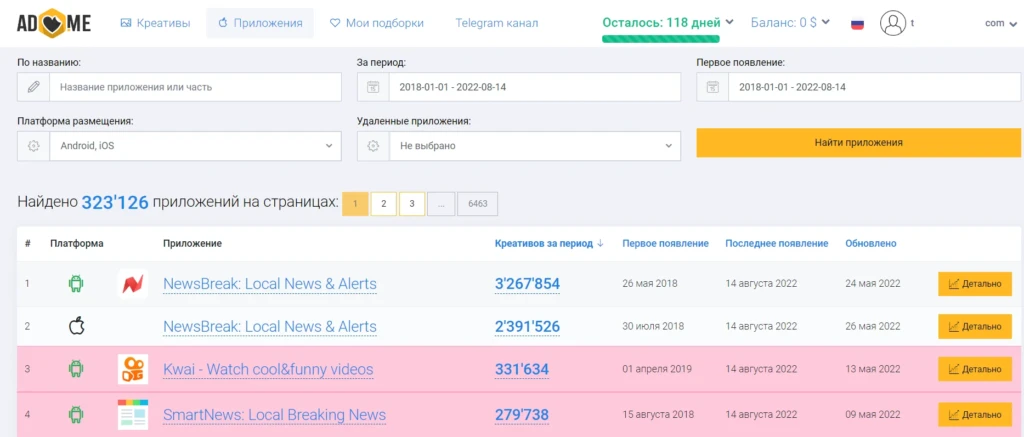Go to results page 2
This screenshot has width=1024, height=437.
point(384,204)
